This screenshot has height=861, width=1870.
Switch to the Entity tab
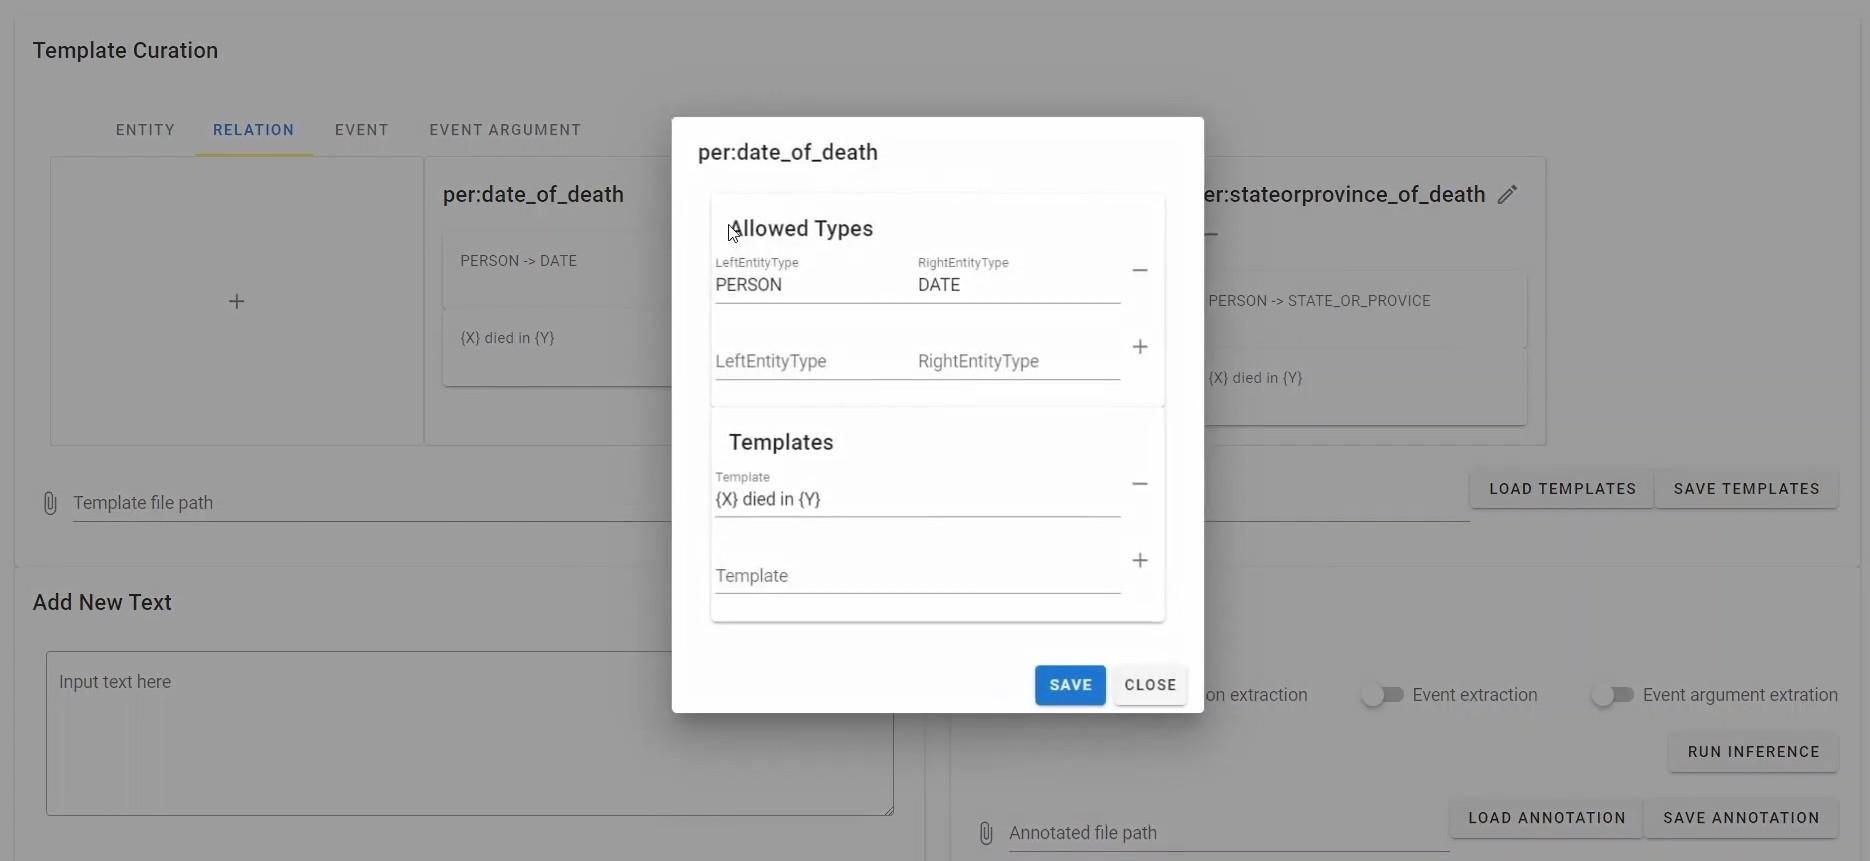pos(145,130)
